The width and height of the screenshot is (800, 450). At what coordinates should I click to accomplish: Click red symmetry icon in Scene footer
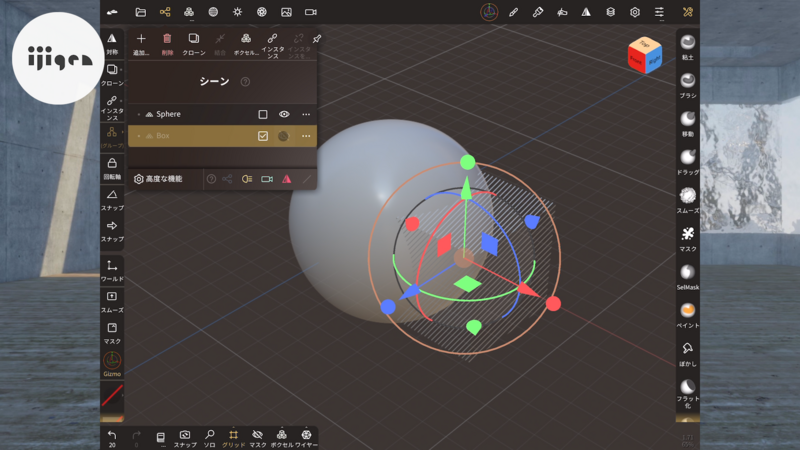[x=287, y=179]
